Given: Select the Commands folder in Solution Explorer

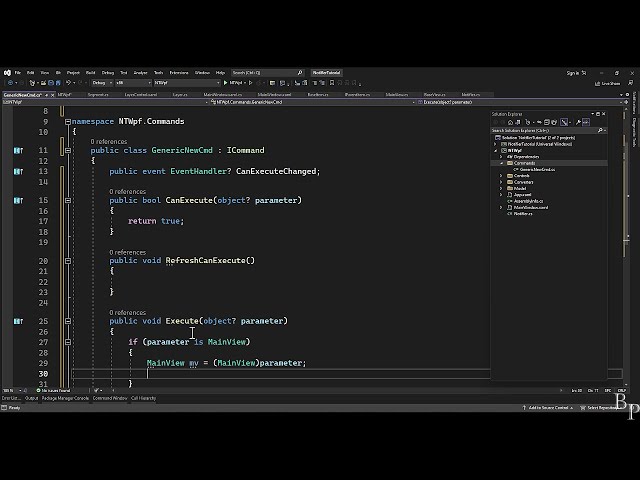Looking at the screenshot, I should coord(524,163).
